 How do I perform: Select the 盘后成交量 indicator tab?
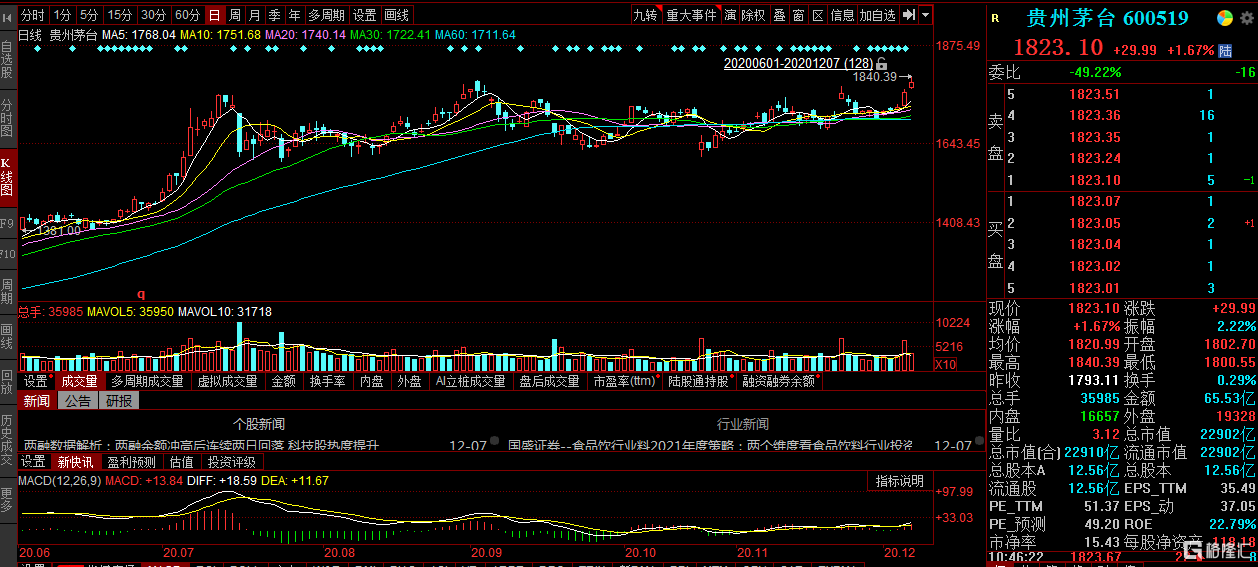pyautogui.click(x=549, y=381)
